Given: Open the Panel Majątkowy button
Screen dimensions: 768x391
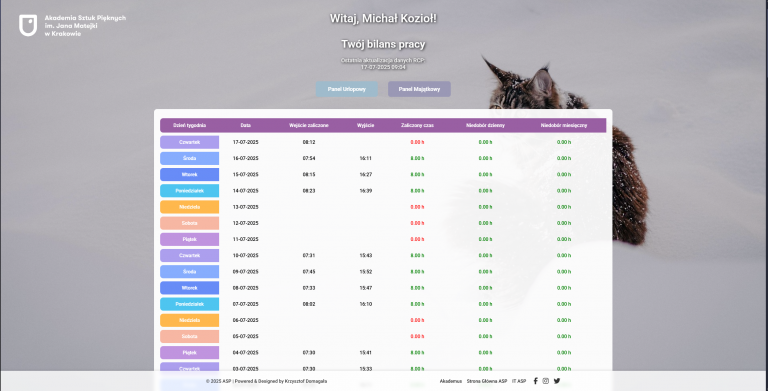Looking at the screenshot, I should click(419, 89).
